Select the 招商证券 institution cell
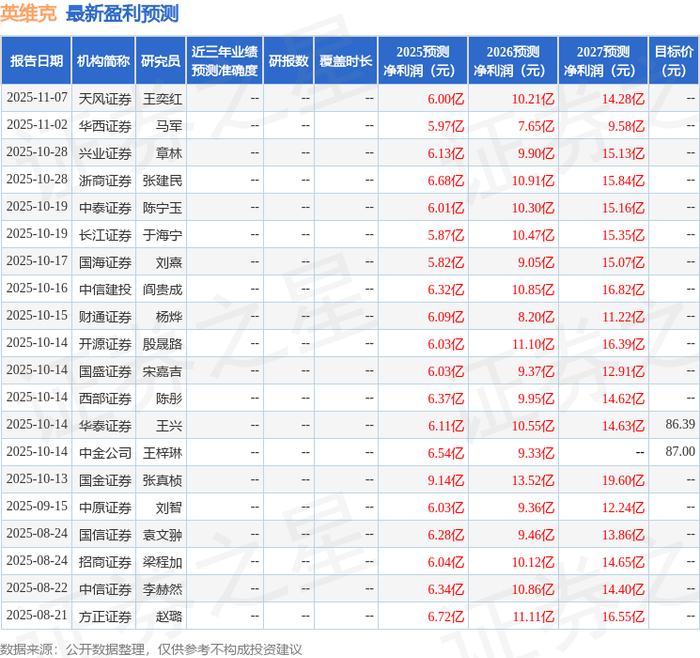The width and height of the screenshot is (700, 658). [x=105, y=562]
